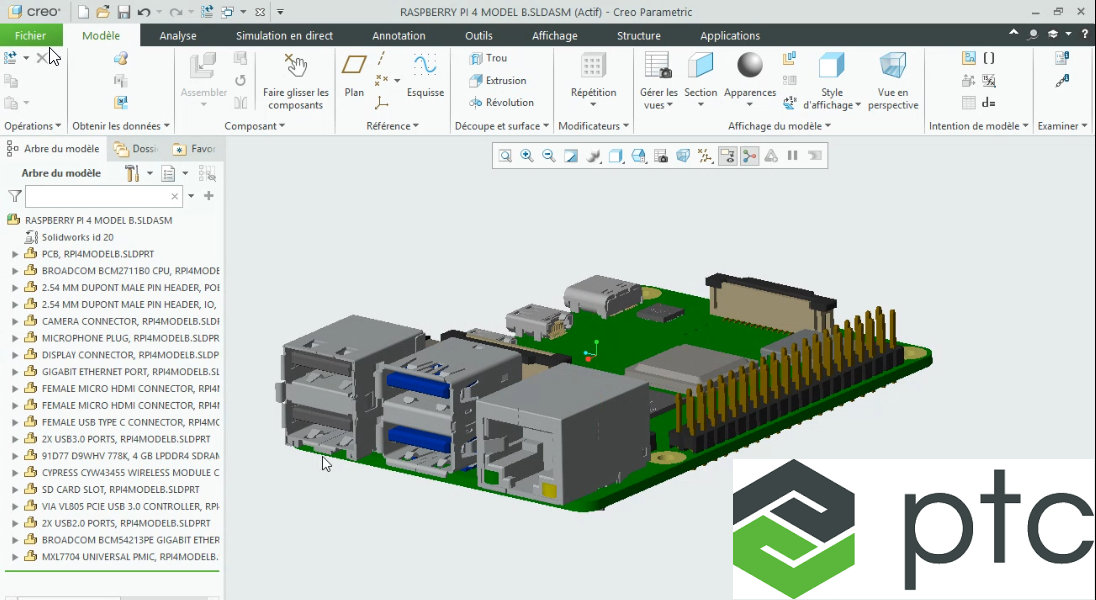The image size is (1096, 600).
Task: Select the Révolution tool
Action: (x=501, y=102)
